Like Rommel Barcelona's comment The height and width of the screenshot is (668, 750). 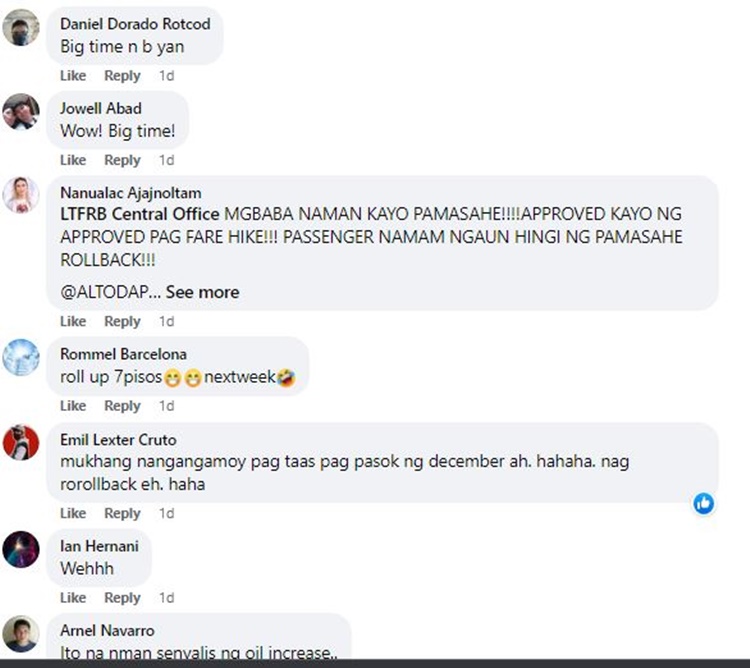[73, 406]
